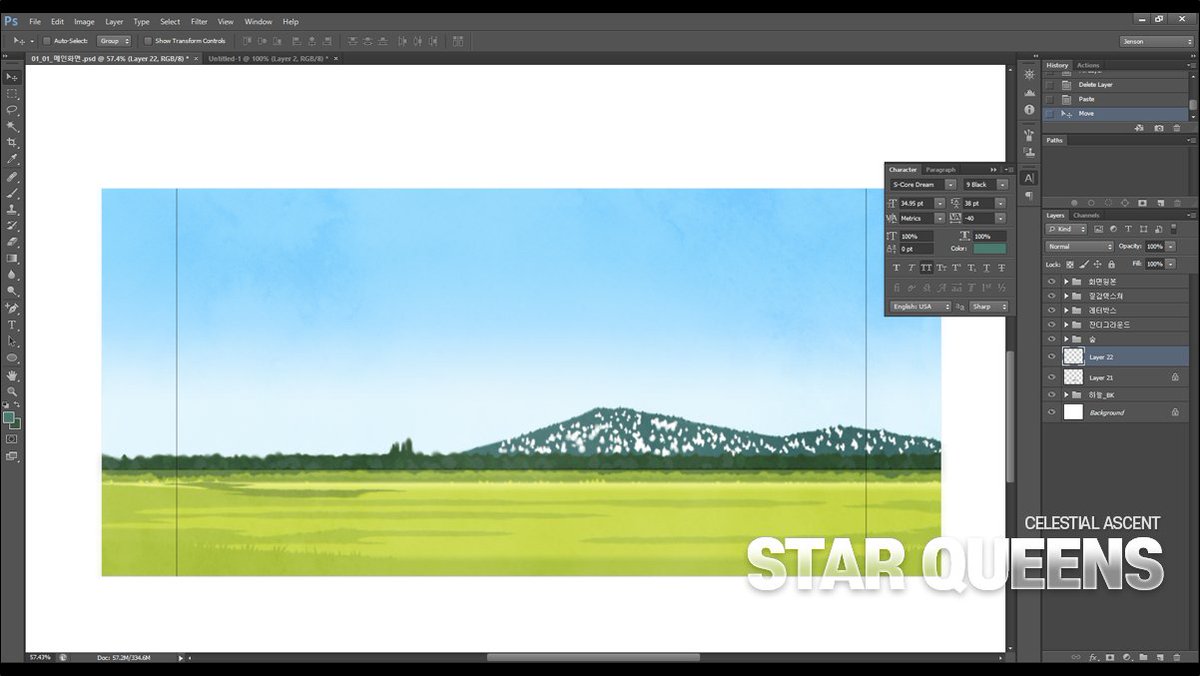Toggle Underline style in Character panel
This screenshot has width=1200, height=676.
(x=986, y=268)
